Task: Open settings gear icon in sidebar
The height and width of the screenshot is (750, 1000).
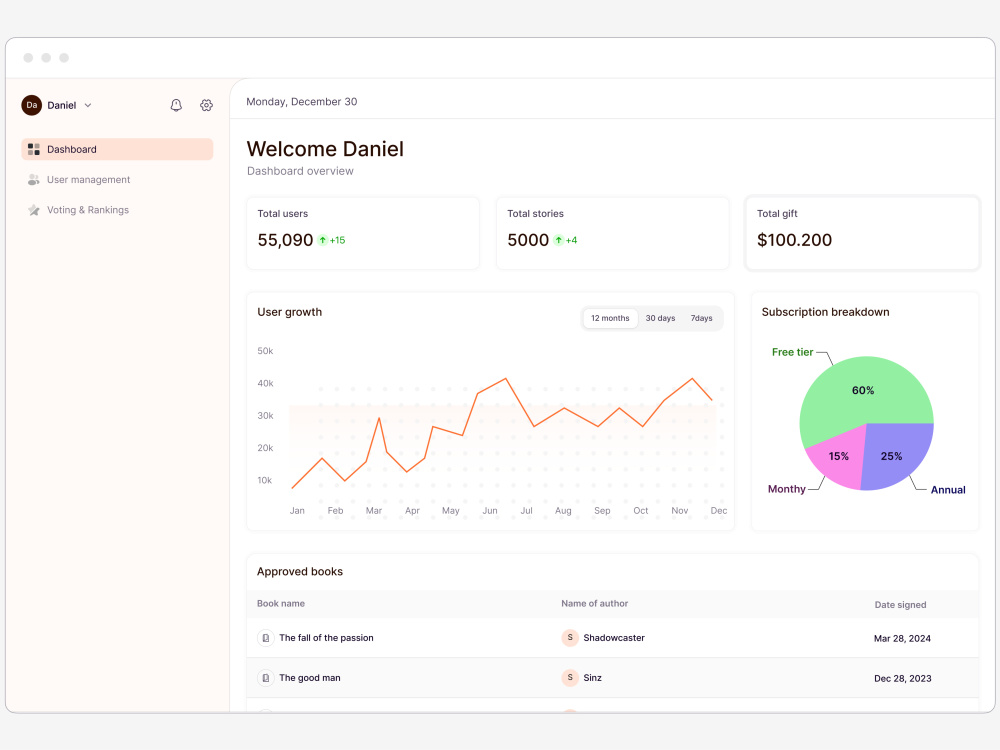Action: tap(206, 105)
